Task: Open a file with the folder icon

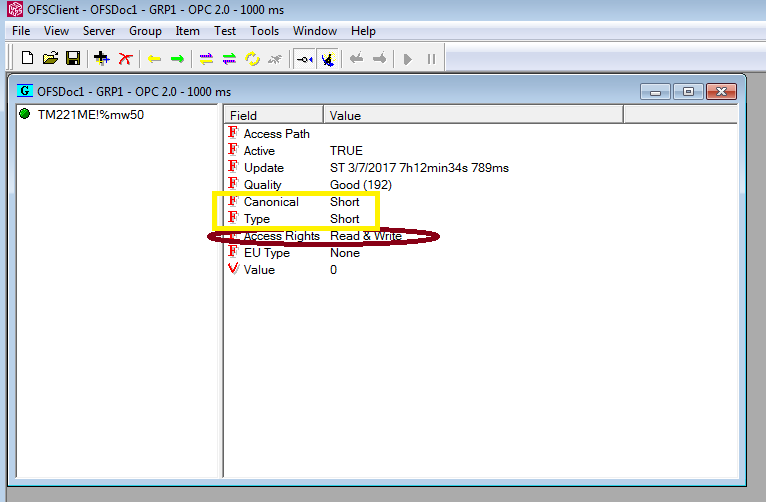Action: pos(50,59)
